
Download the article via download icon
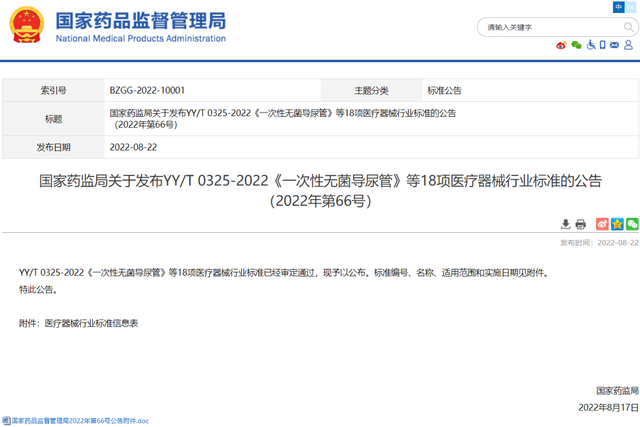pos(565,224)
